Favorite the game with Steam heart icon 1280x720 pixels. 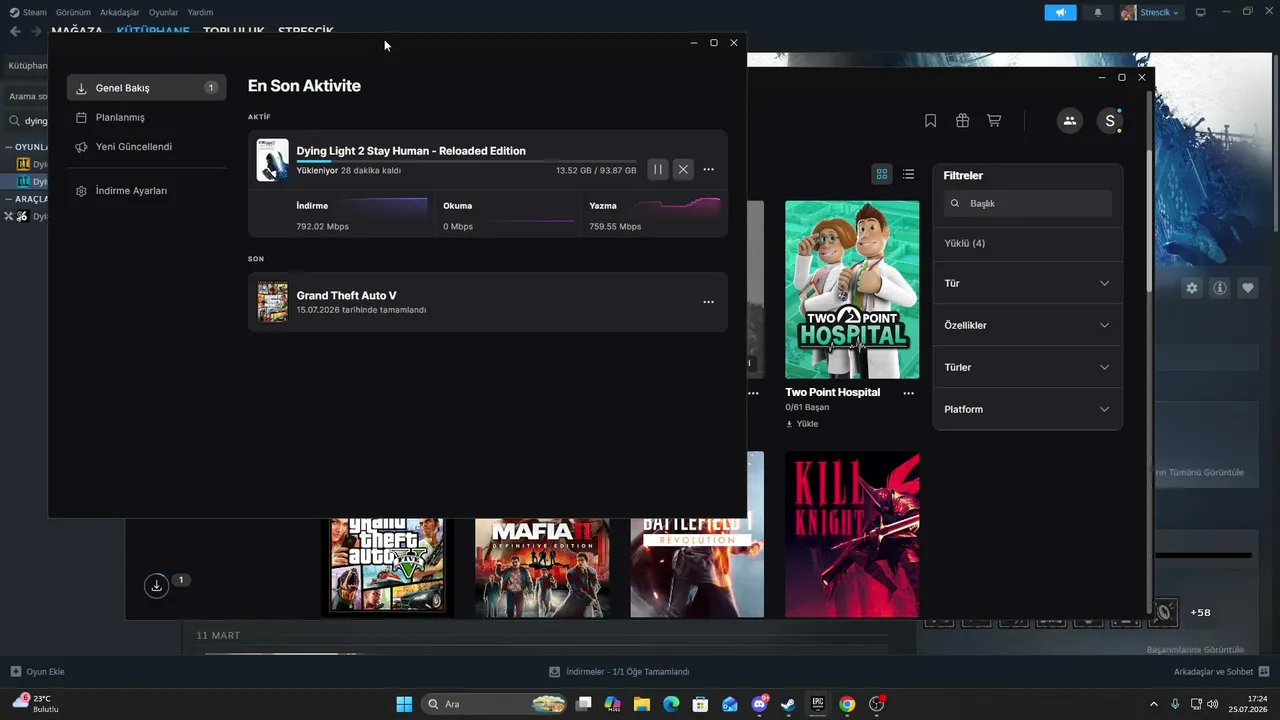click(1248, 288)
